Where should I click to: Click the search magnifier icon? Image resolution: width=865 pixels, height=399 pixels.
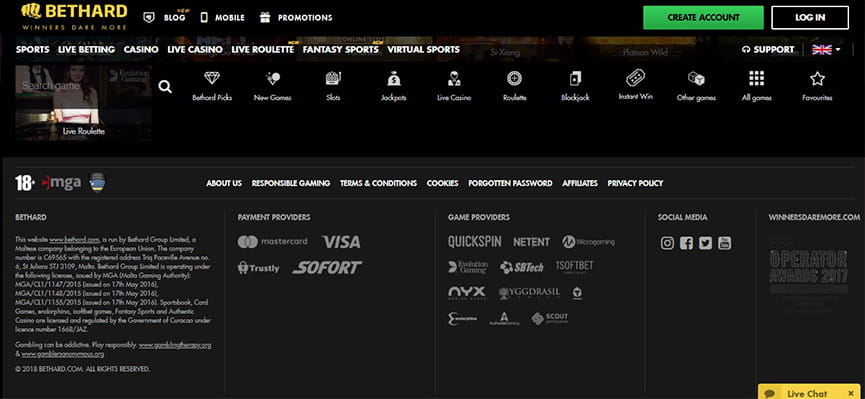tap(165, 87)
